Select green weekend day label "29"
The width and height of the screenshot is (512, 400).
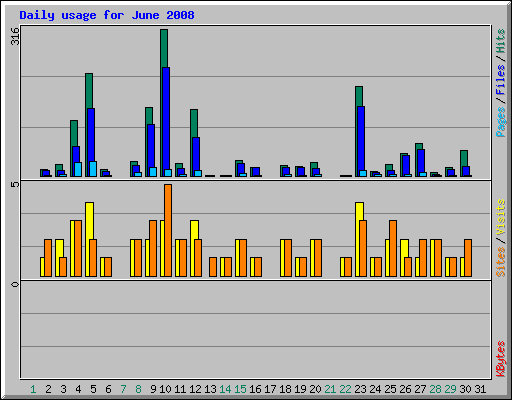[450, 389]
